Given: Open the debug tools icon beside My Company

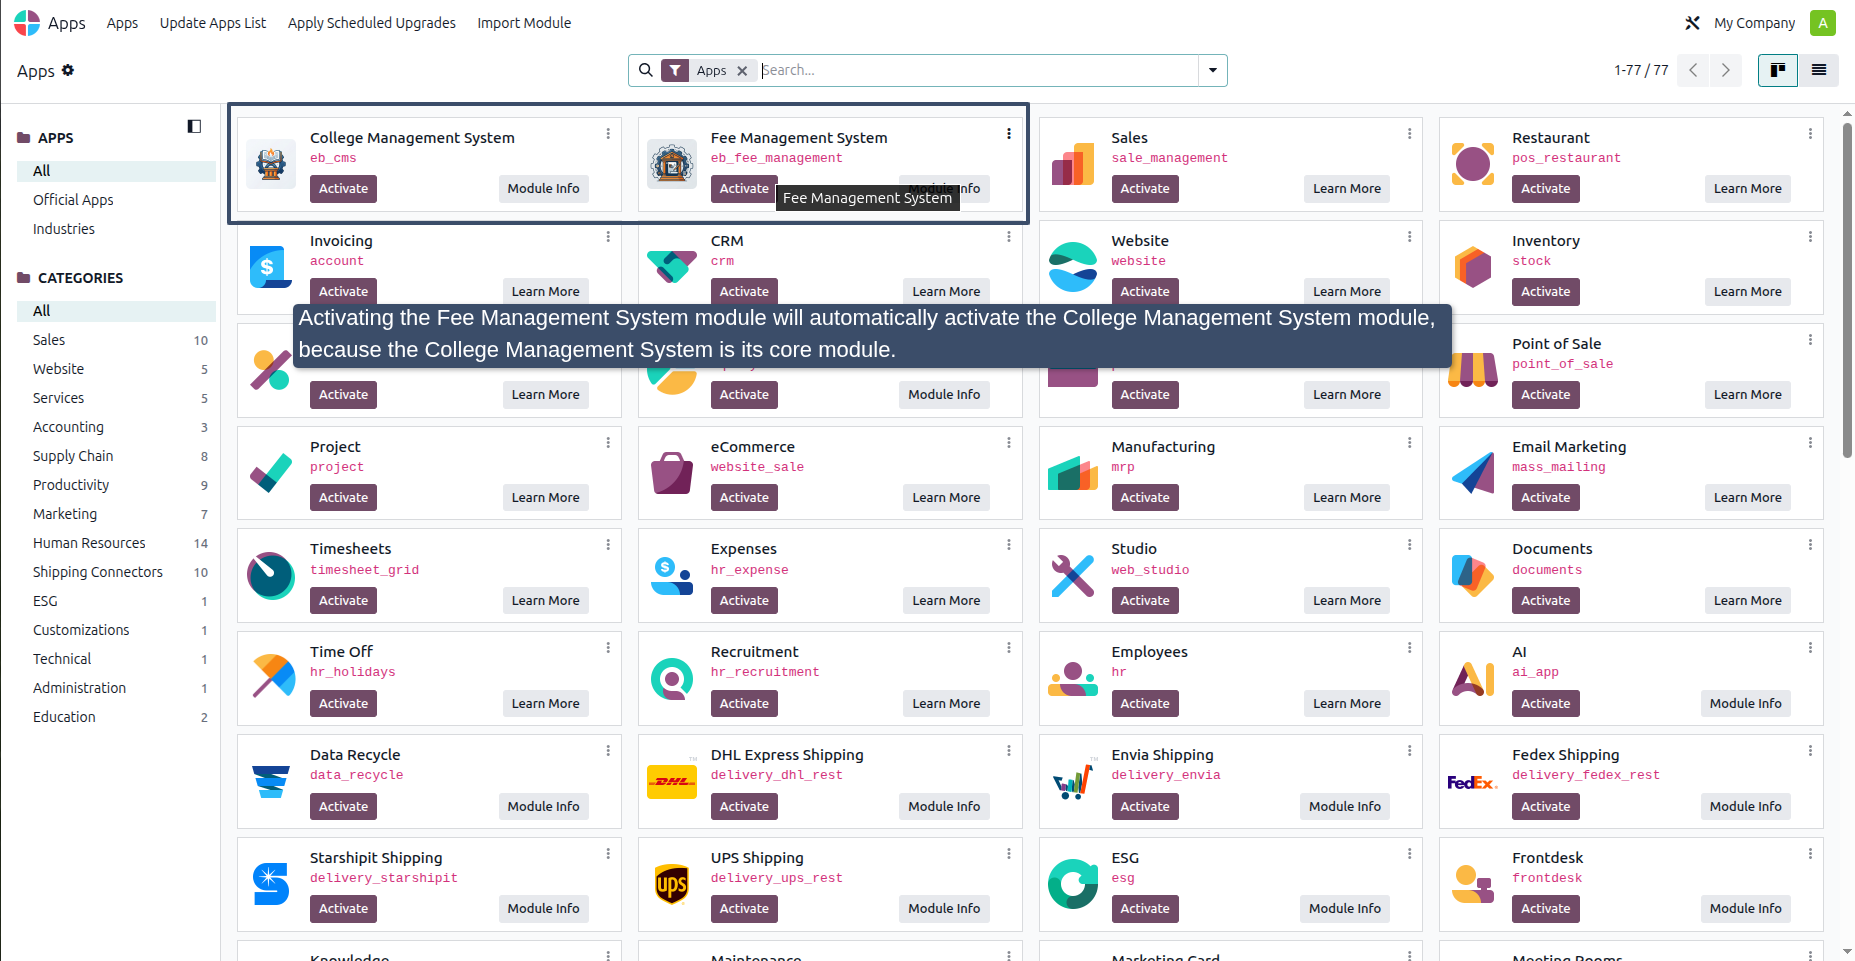Looking at the screenshot, I should (x=1692, y=23).
